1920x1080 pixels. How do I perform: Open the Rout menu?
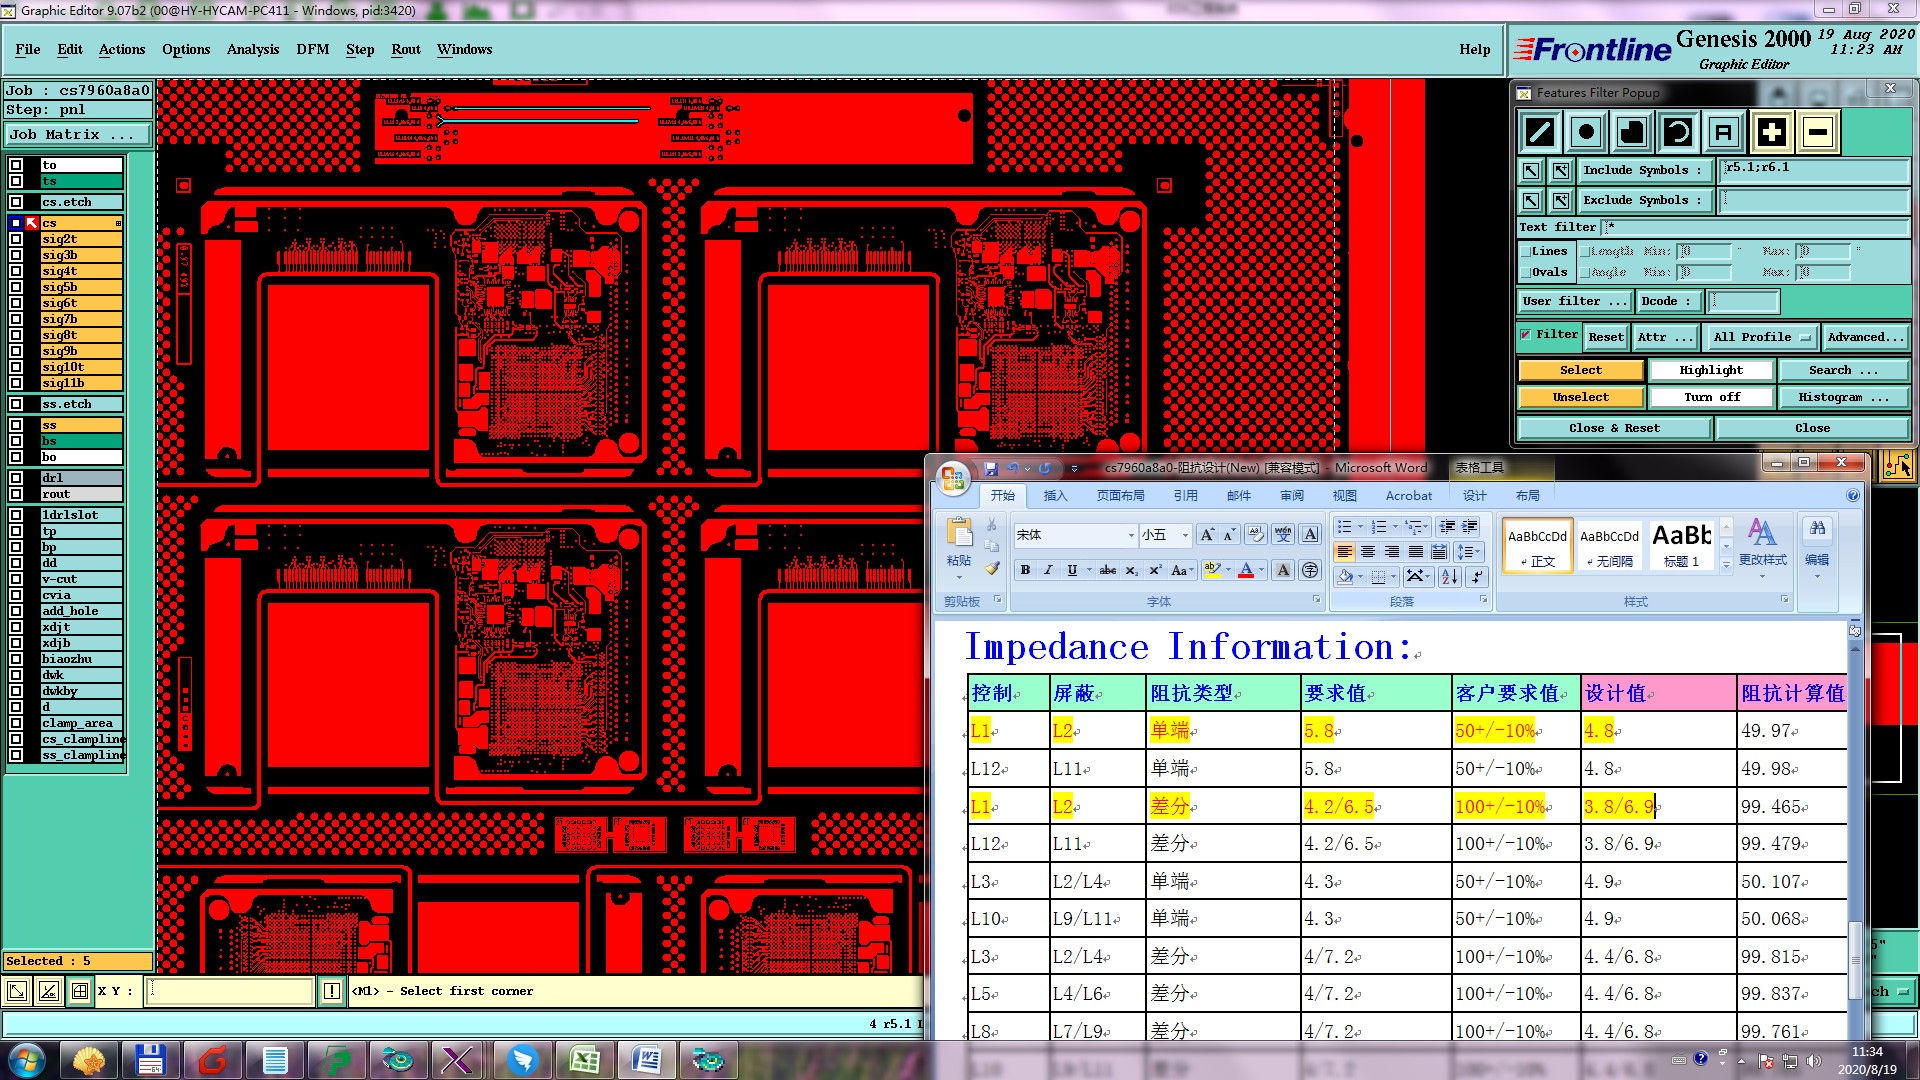click(x=406, y=49)
